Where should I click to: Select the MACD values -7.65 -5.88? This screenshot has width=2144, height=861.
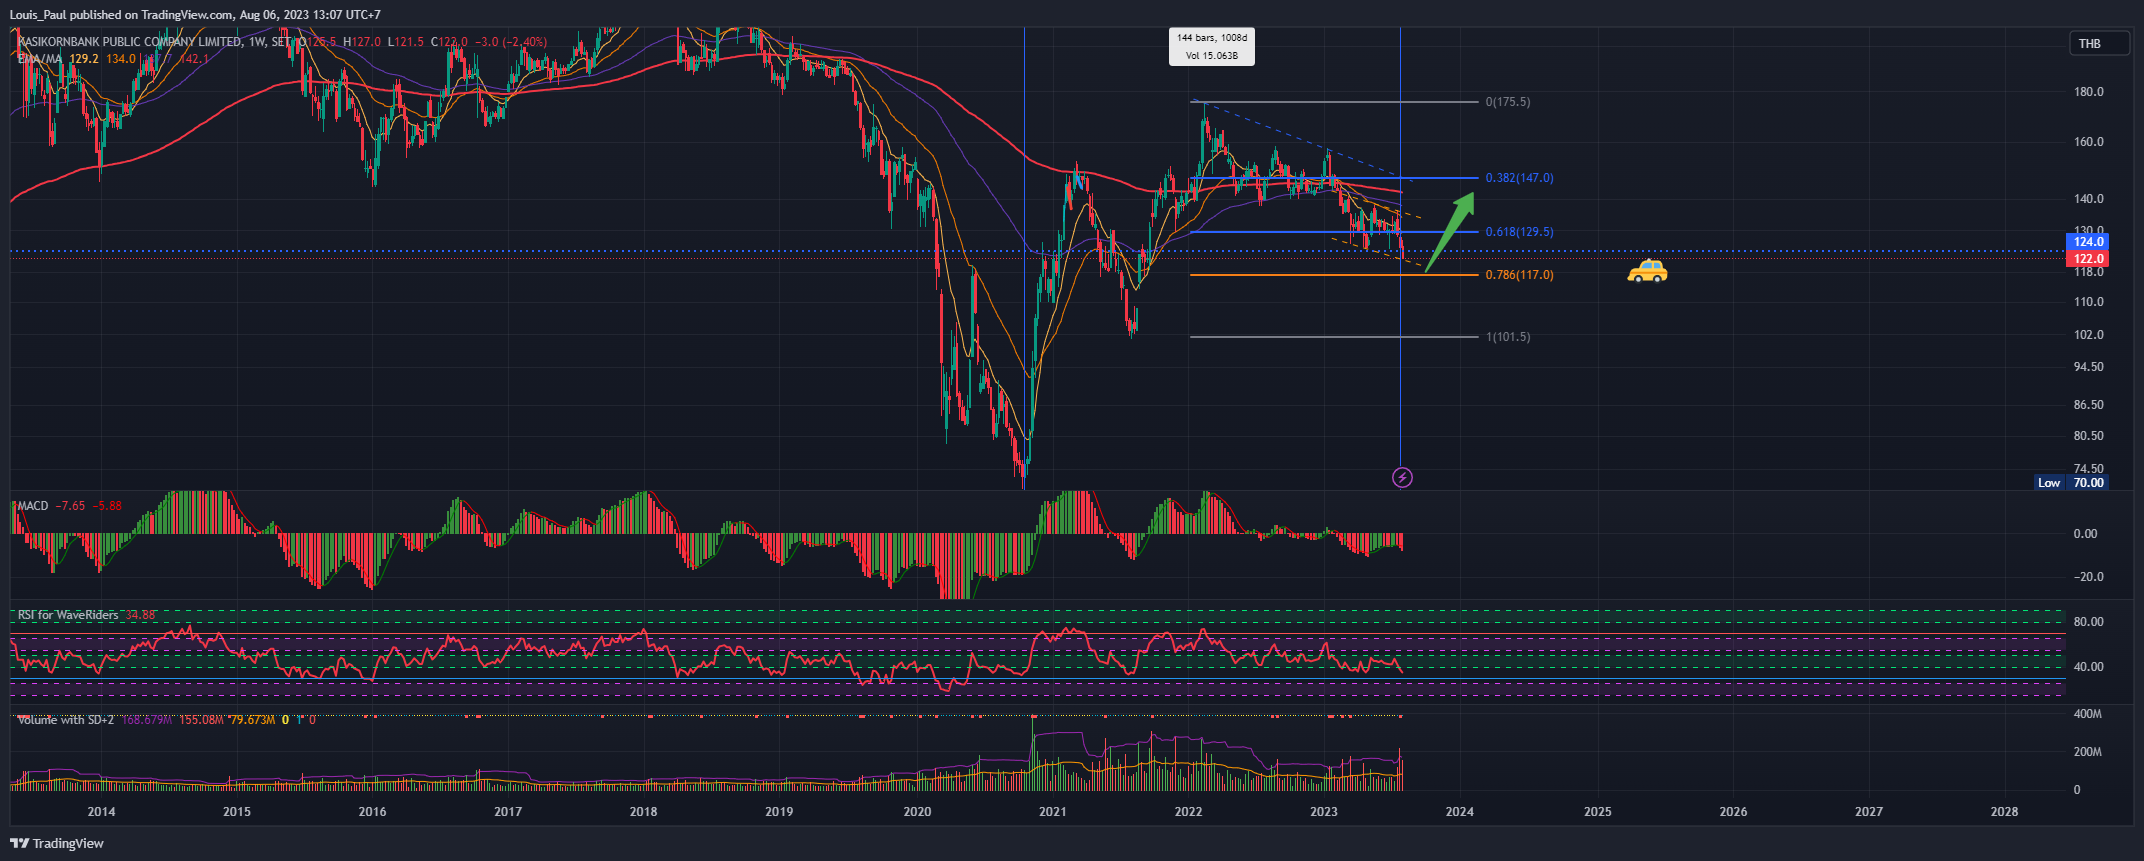click(90, 506)
